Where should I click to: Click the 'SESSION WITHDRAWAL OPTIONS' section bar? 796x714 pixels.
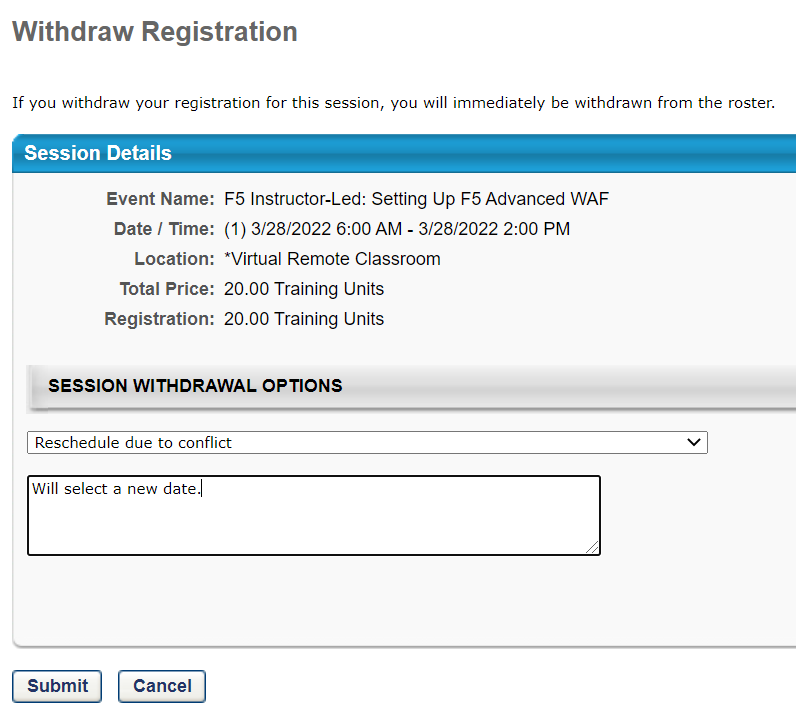(411, 386)
